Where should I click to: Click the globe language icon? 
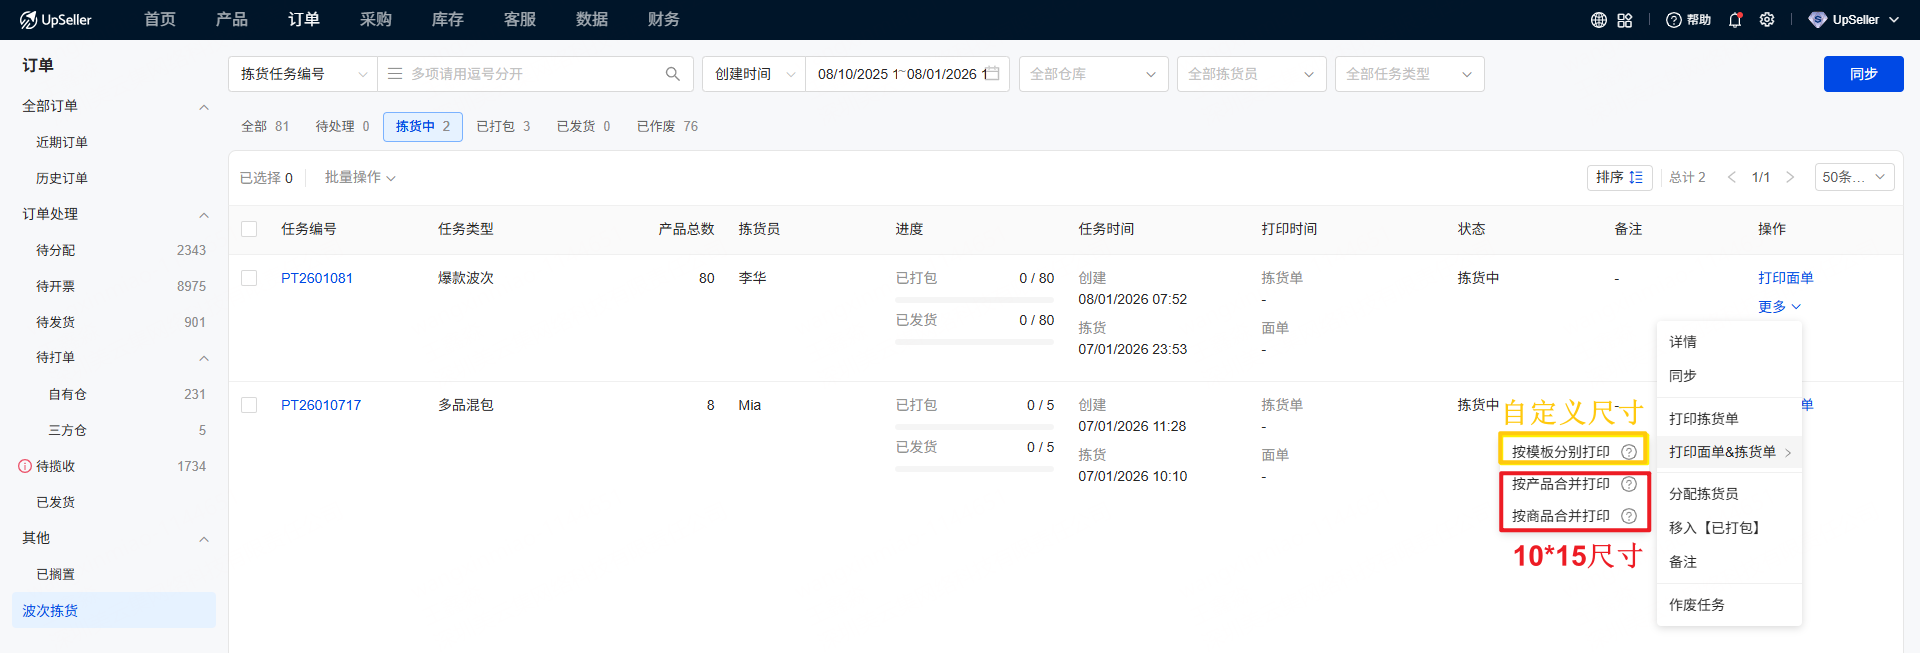pyautogui.click(x=1599, y=20)
